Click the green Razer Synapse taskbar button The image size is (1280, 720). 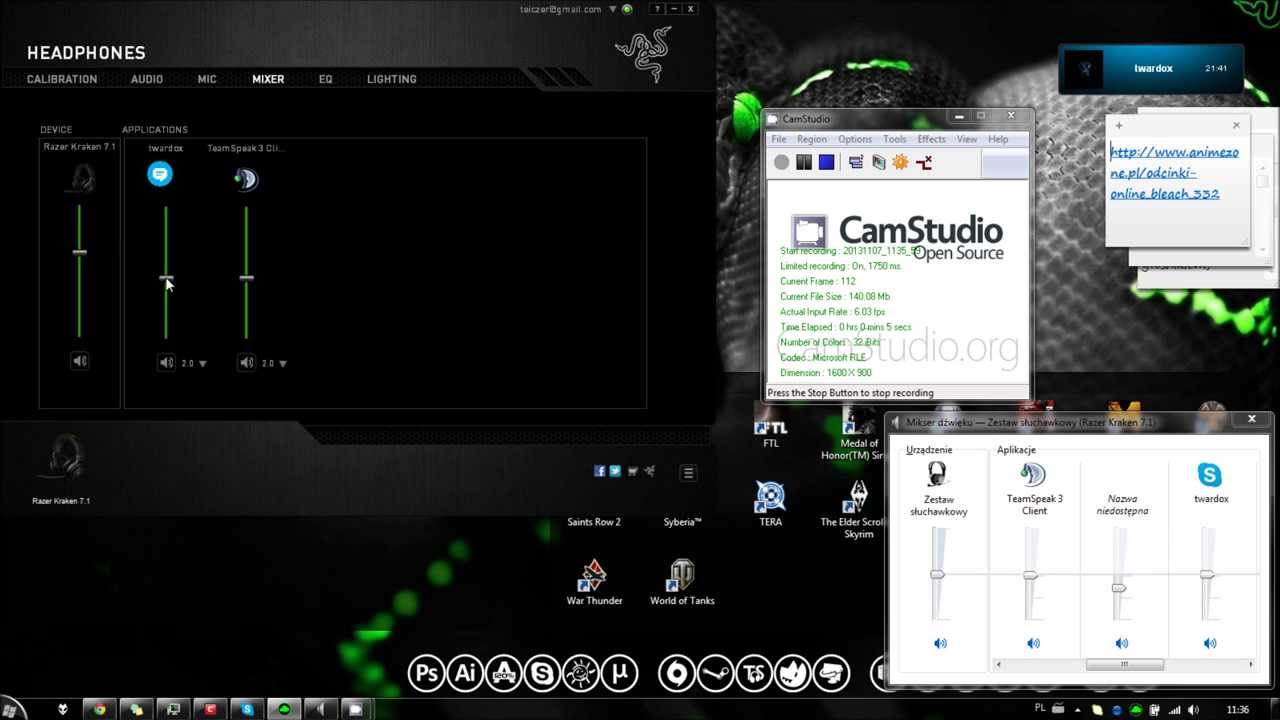point(285,709)
